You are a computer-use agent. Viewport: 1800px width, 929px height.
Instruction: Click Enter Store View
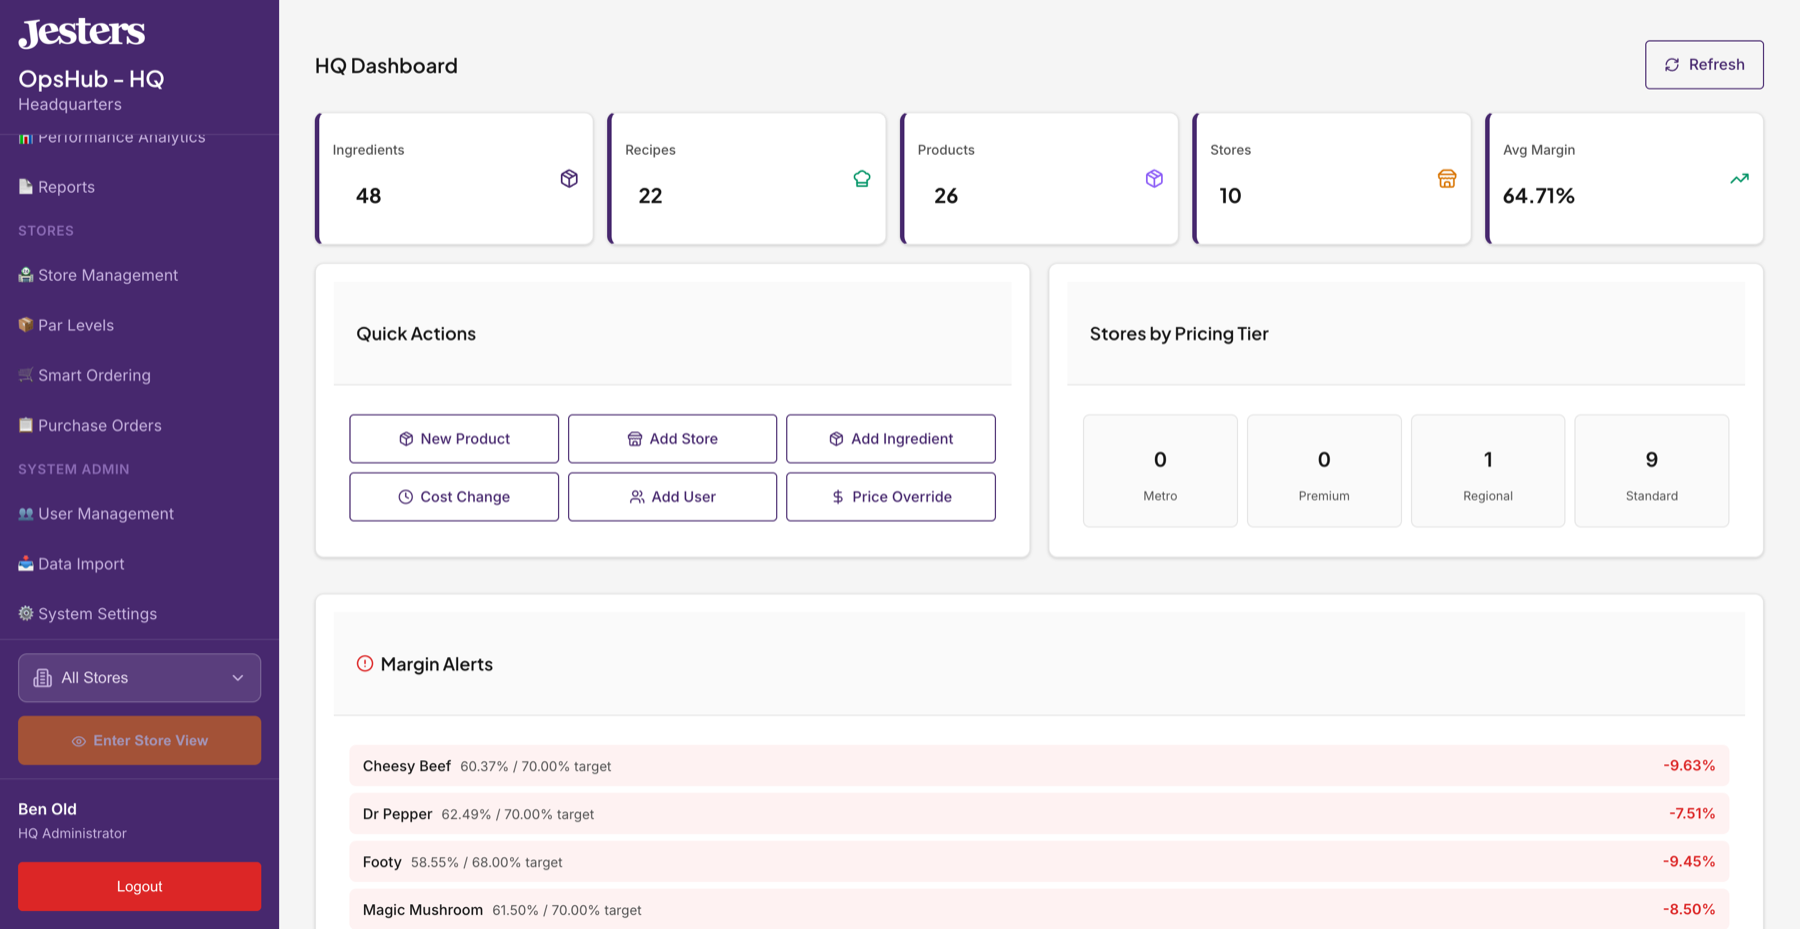(138, 740)
